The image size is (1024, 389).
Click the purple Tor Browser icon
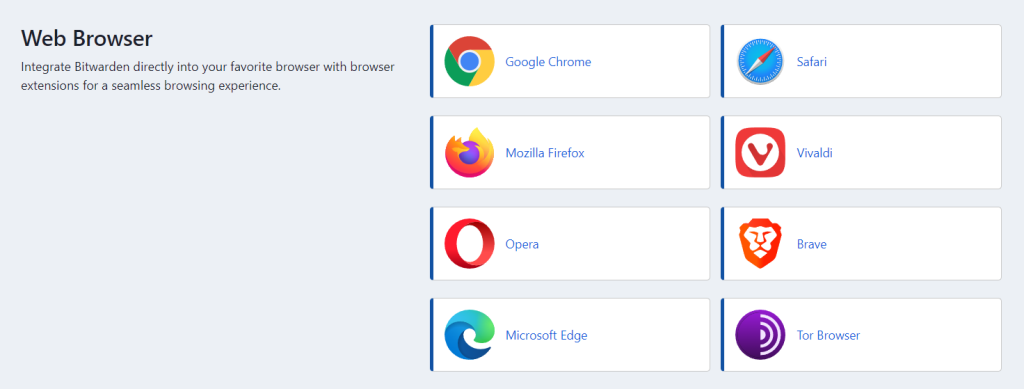760,335
